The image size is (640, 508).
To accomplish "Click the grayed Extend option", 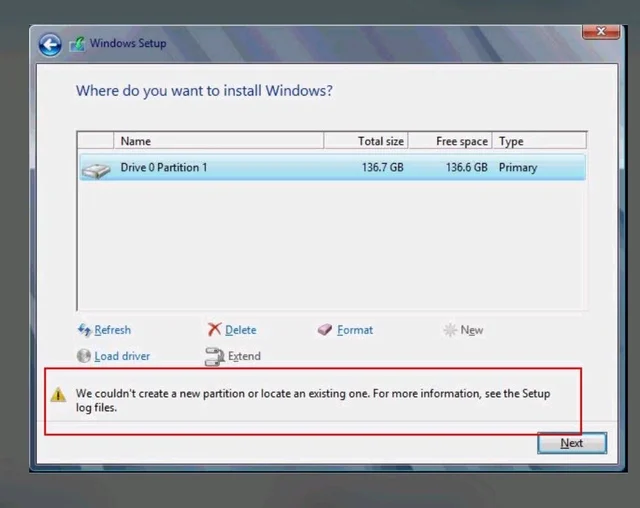I will tap(244, 356).
